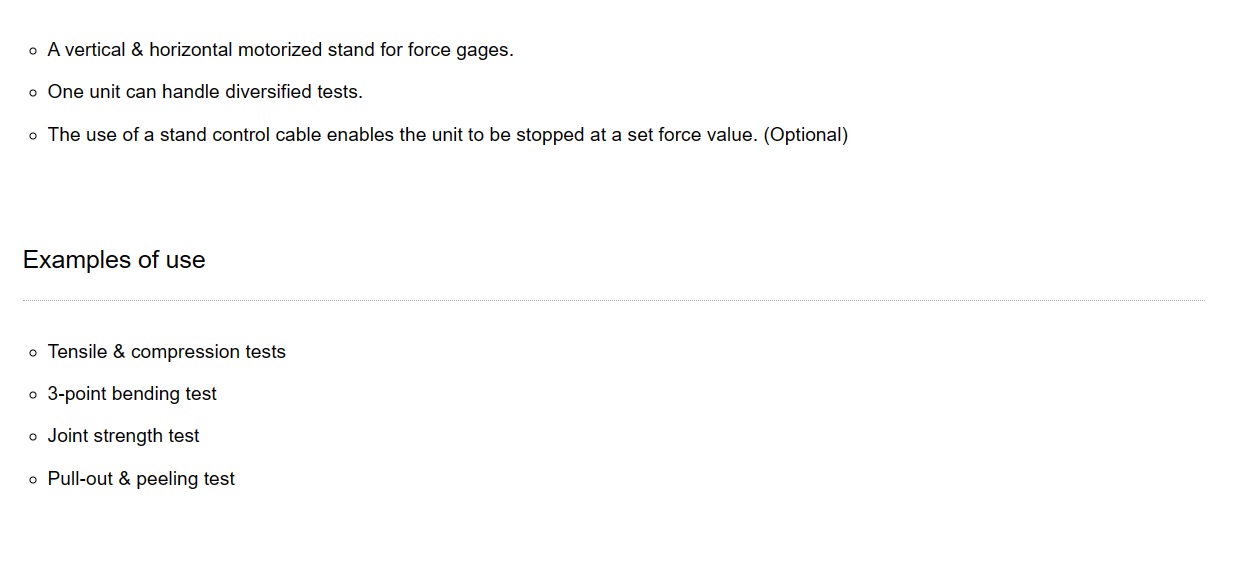Click the "3-point bending test" text

pos(132,394)
